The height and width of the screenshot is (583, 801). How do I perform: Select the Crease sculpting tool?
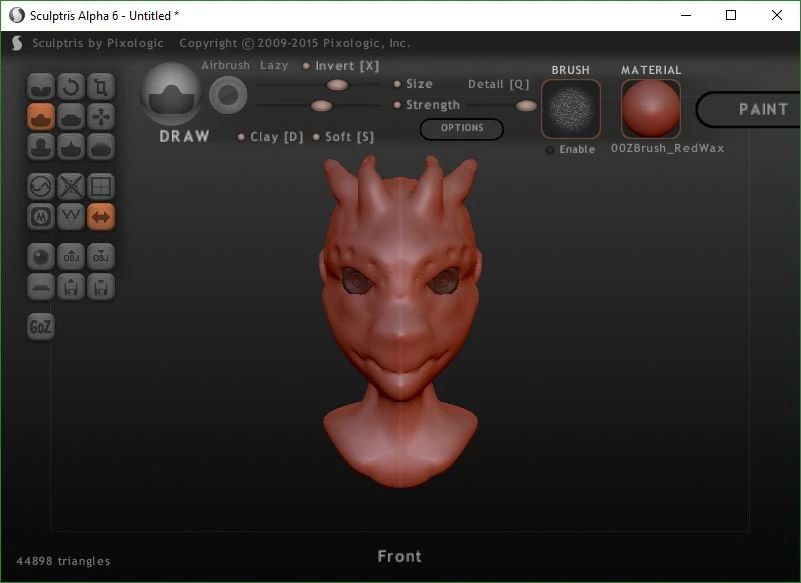(40, 86)
